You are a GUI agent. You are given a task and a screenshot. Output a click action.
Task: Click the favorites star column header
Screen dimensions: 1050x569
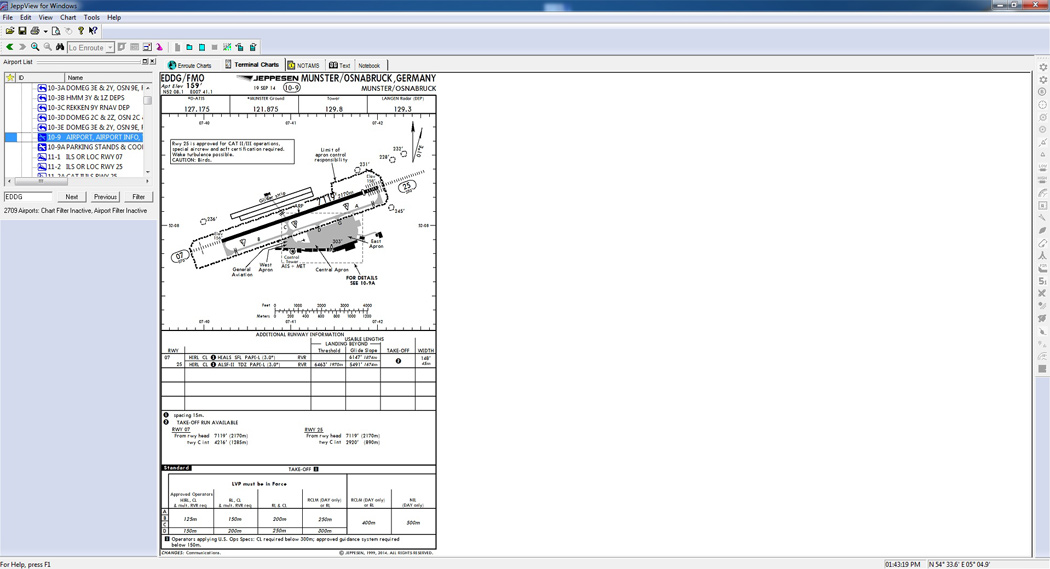click(x=10, y=78)
